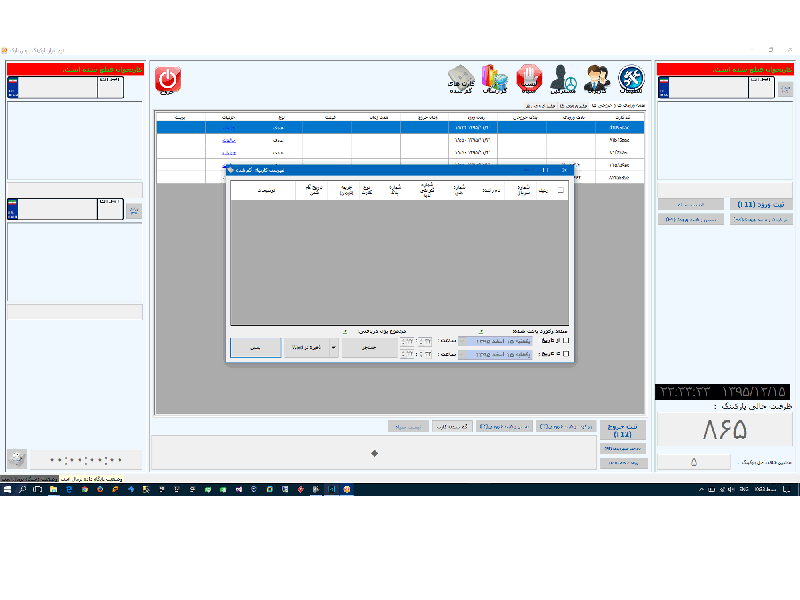Click the Windows Start button

8,489
